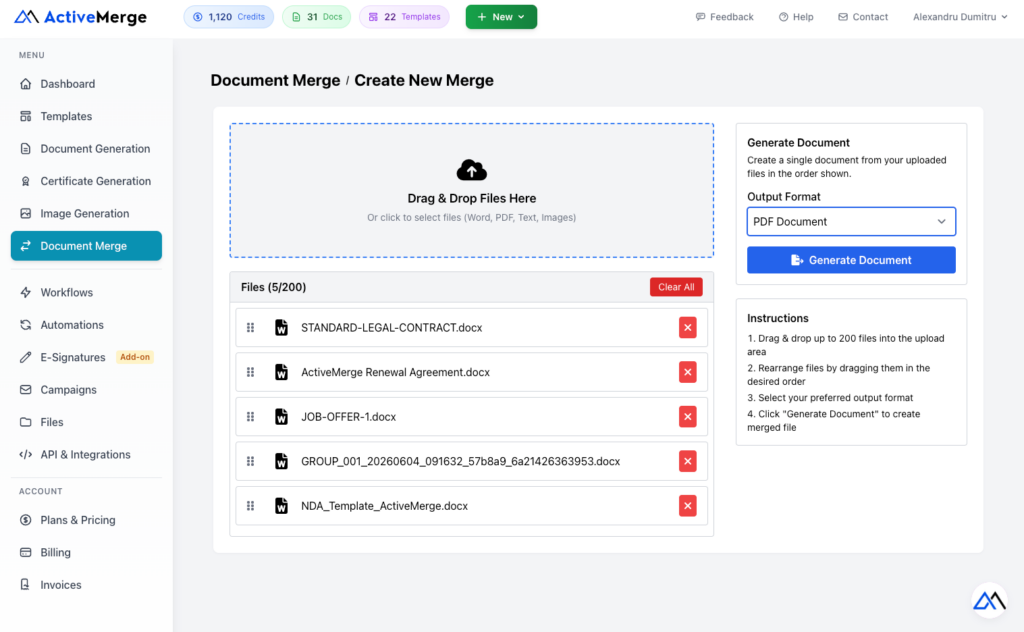This screenshot has height=632, width=1024.
Task: Select file name GROUP_001_20260604_091632_57b8a9_6a21426363953.docx
Action: pos(460,461)
